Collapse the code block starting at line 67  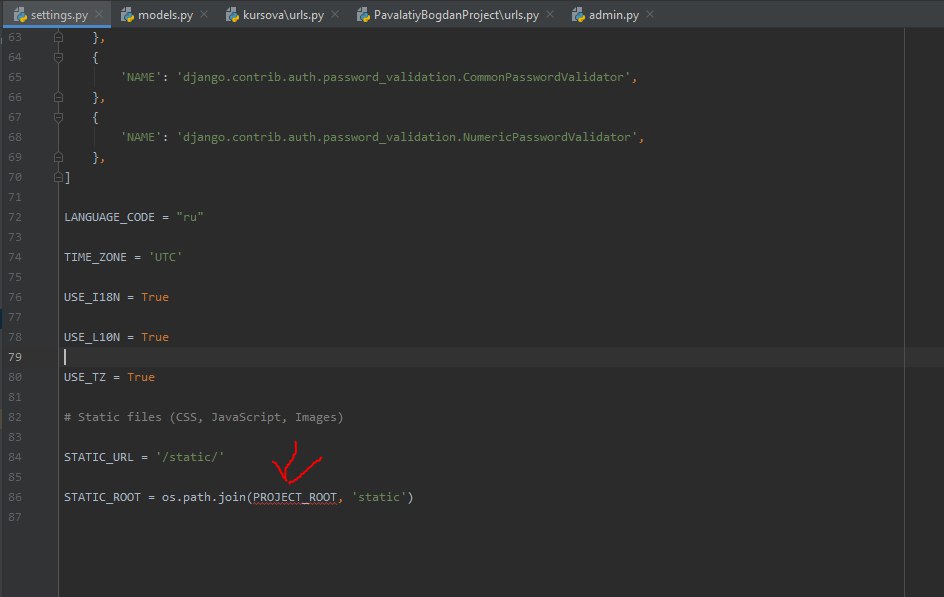click(x=58, y=117)
